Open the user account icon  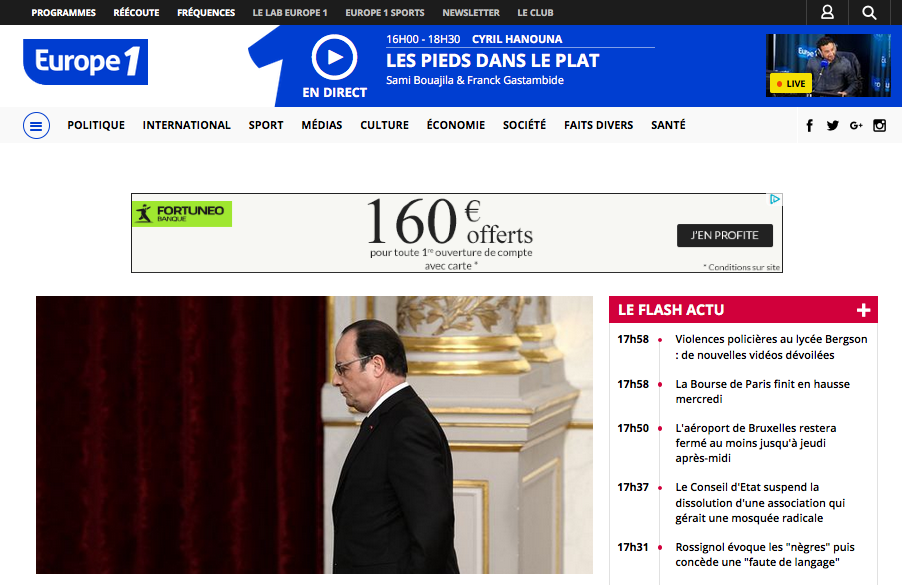click(x=827, y=12)
